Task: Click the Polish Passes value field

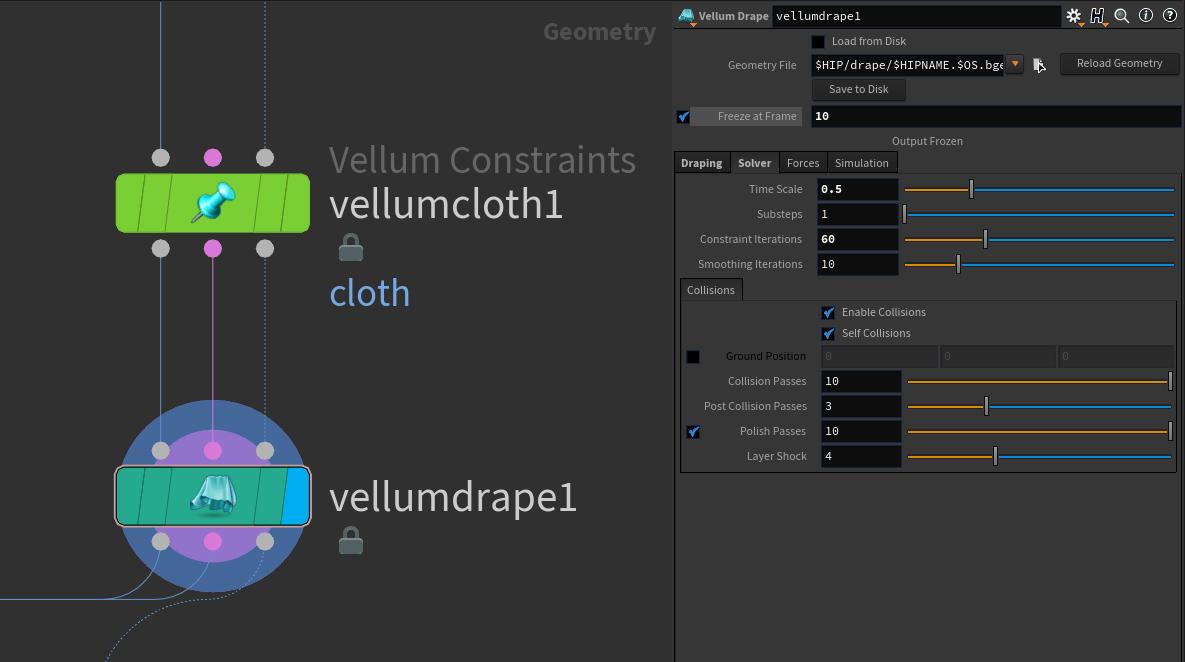Action: point(861,432)
